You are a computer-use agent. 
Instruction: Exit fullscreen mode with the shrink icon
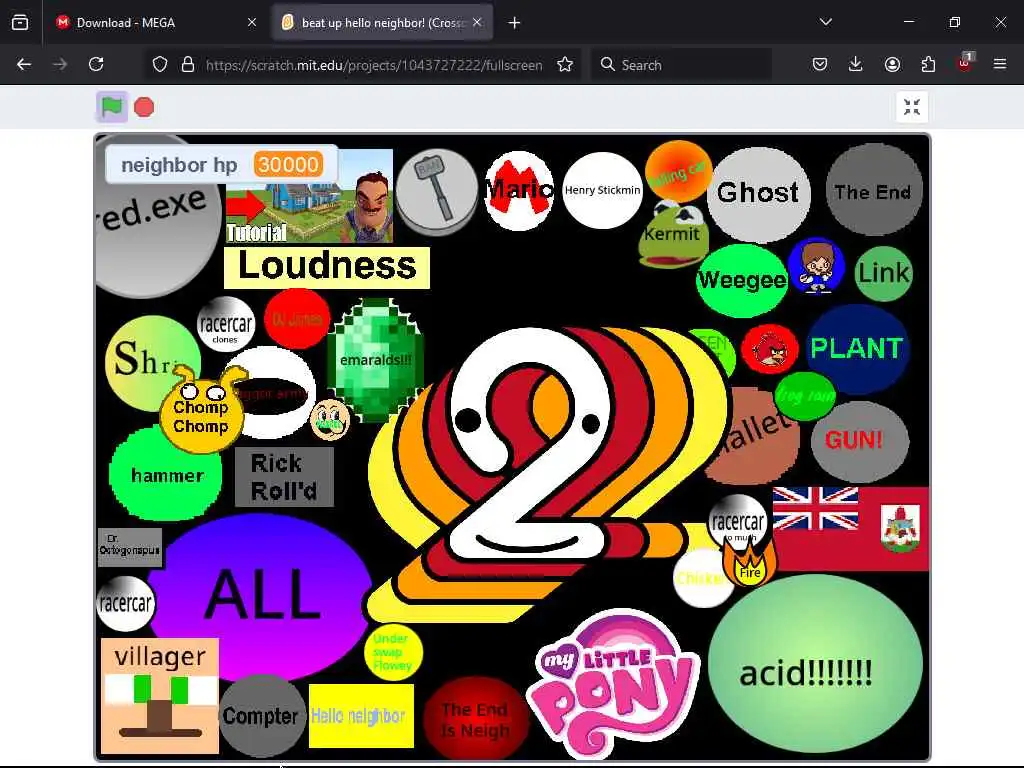pyautogui.click(x=912, y=107)
